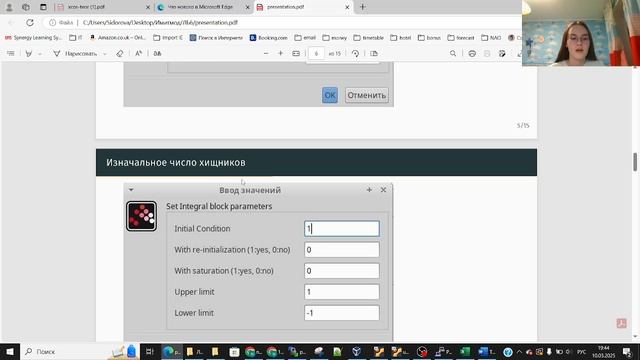Click the Scilab dots icon in the dialog
Image resolution: width=640 pixels, height=360 pixels.
(x=141, y=216)
